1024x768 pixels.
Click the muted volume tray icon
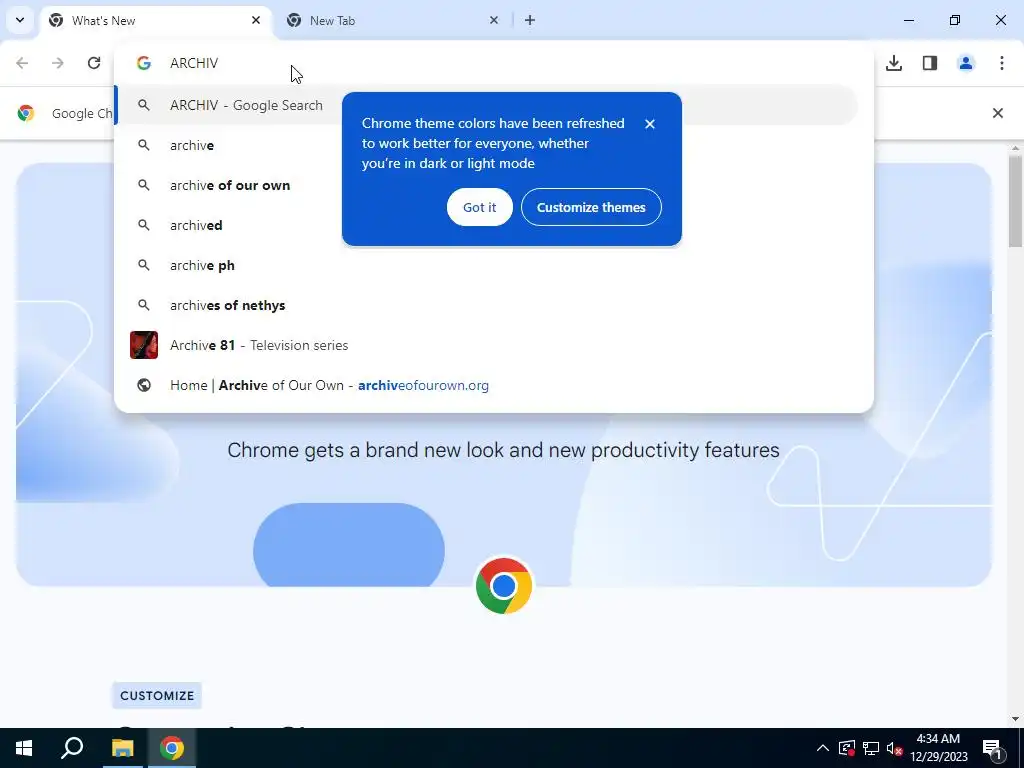[895, 748]
